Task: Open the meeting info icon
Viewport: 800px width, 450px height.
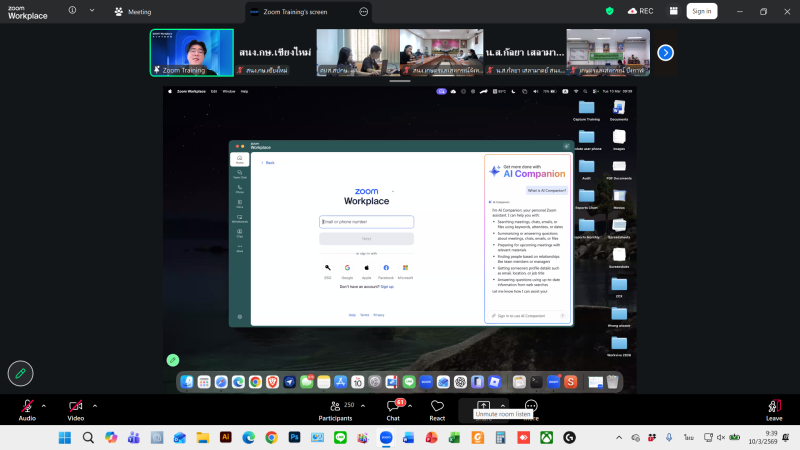Action: click(72, 11)
